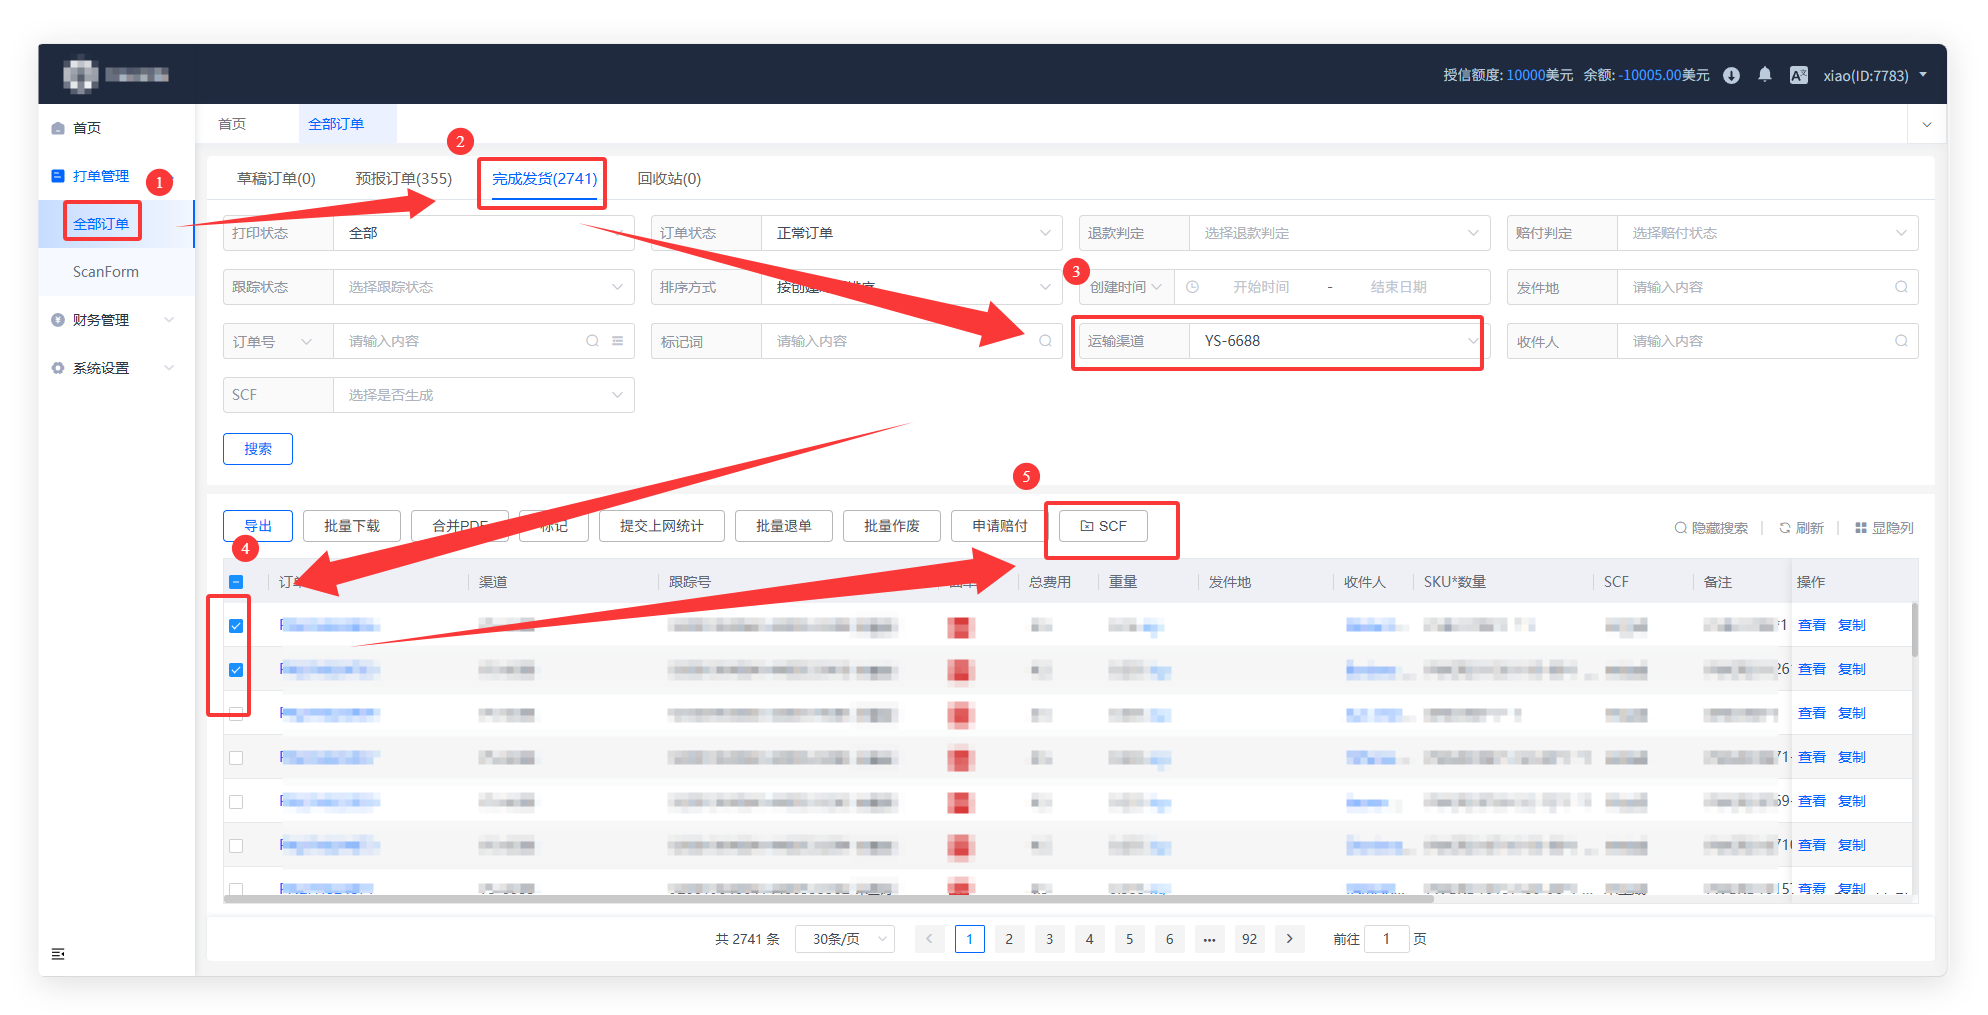1988x1015 pixels.
Task: Click the 刷新 refresh icon
Action: tap(1785, 528)
